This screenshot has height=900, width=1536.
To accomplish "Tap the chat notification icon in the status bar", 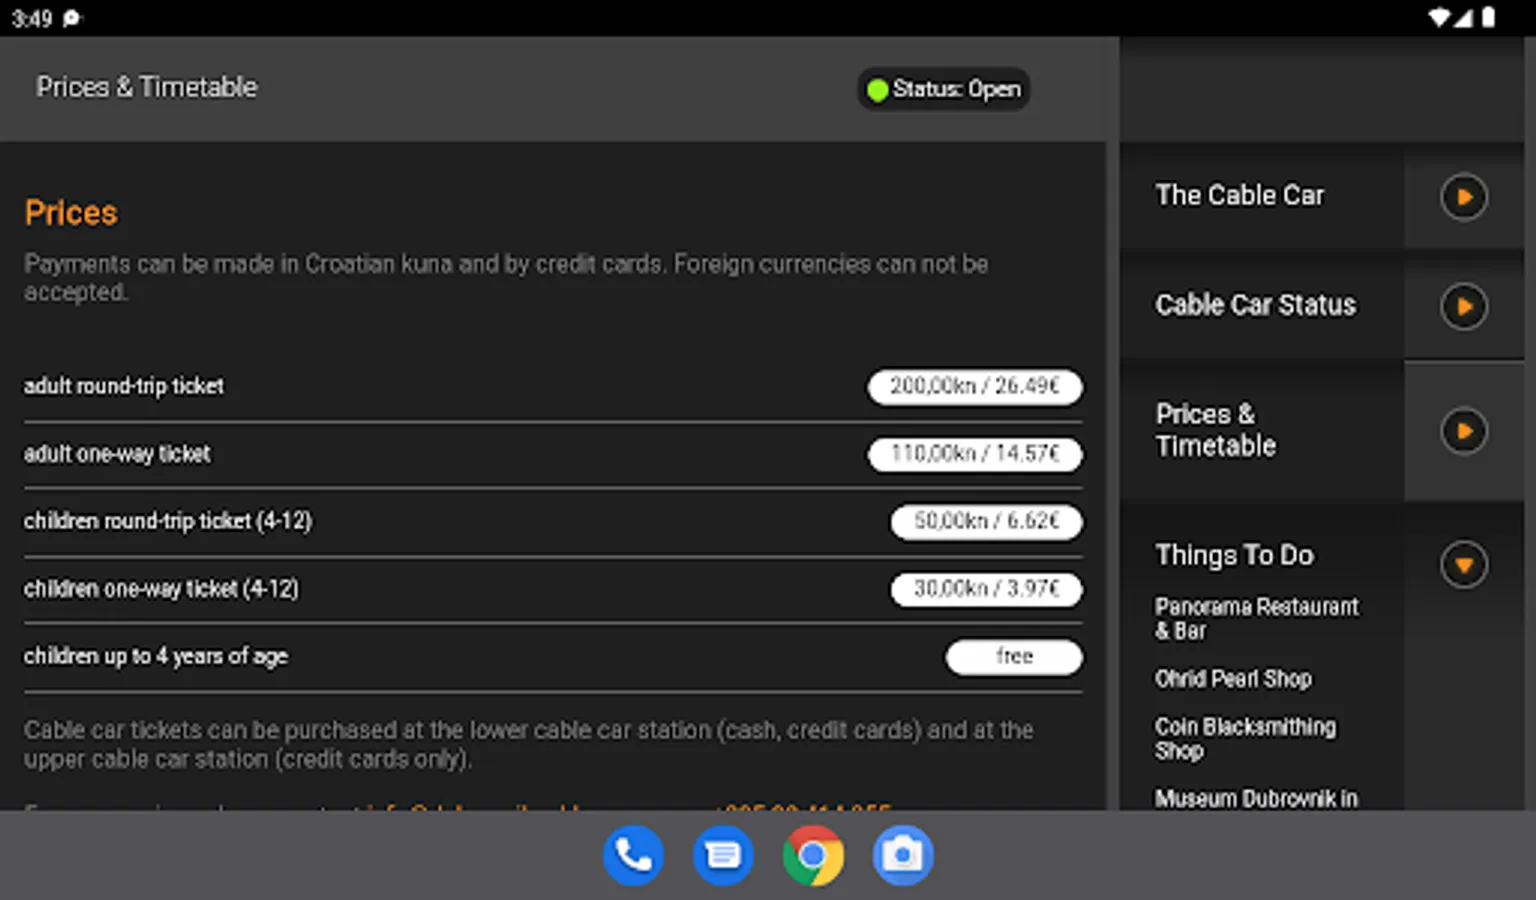I will click(x=72, y=18).
